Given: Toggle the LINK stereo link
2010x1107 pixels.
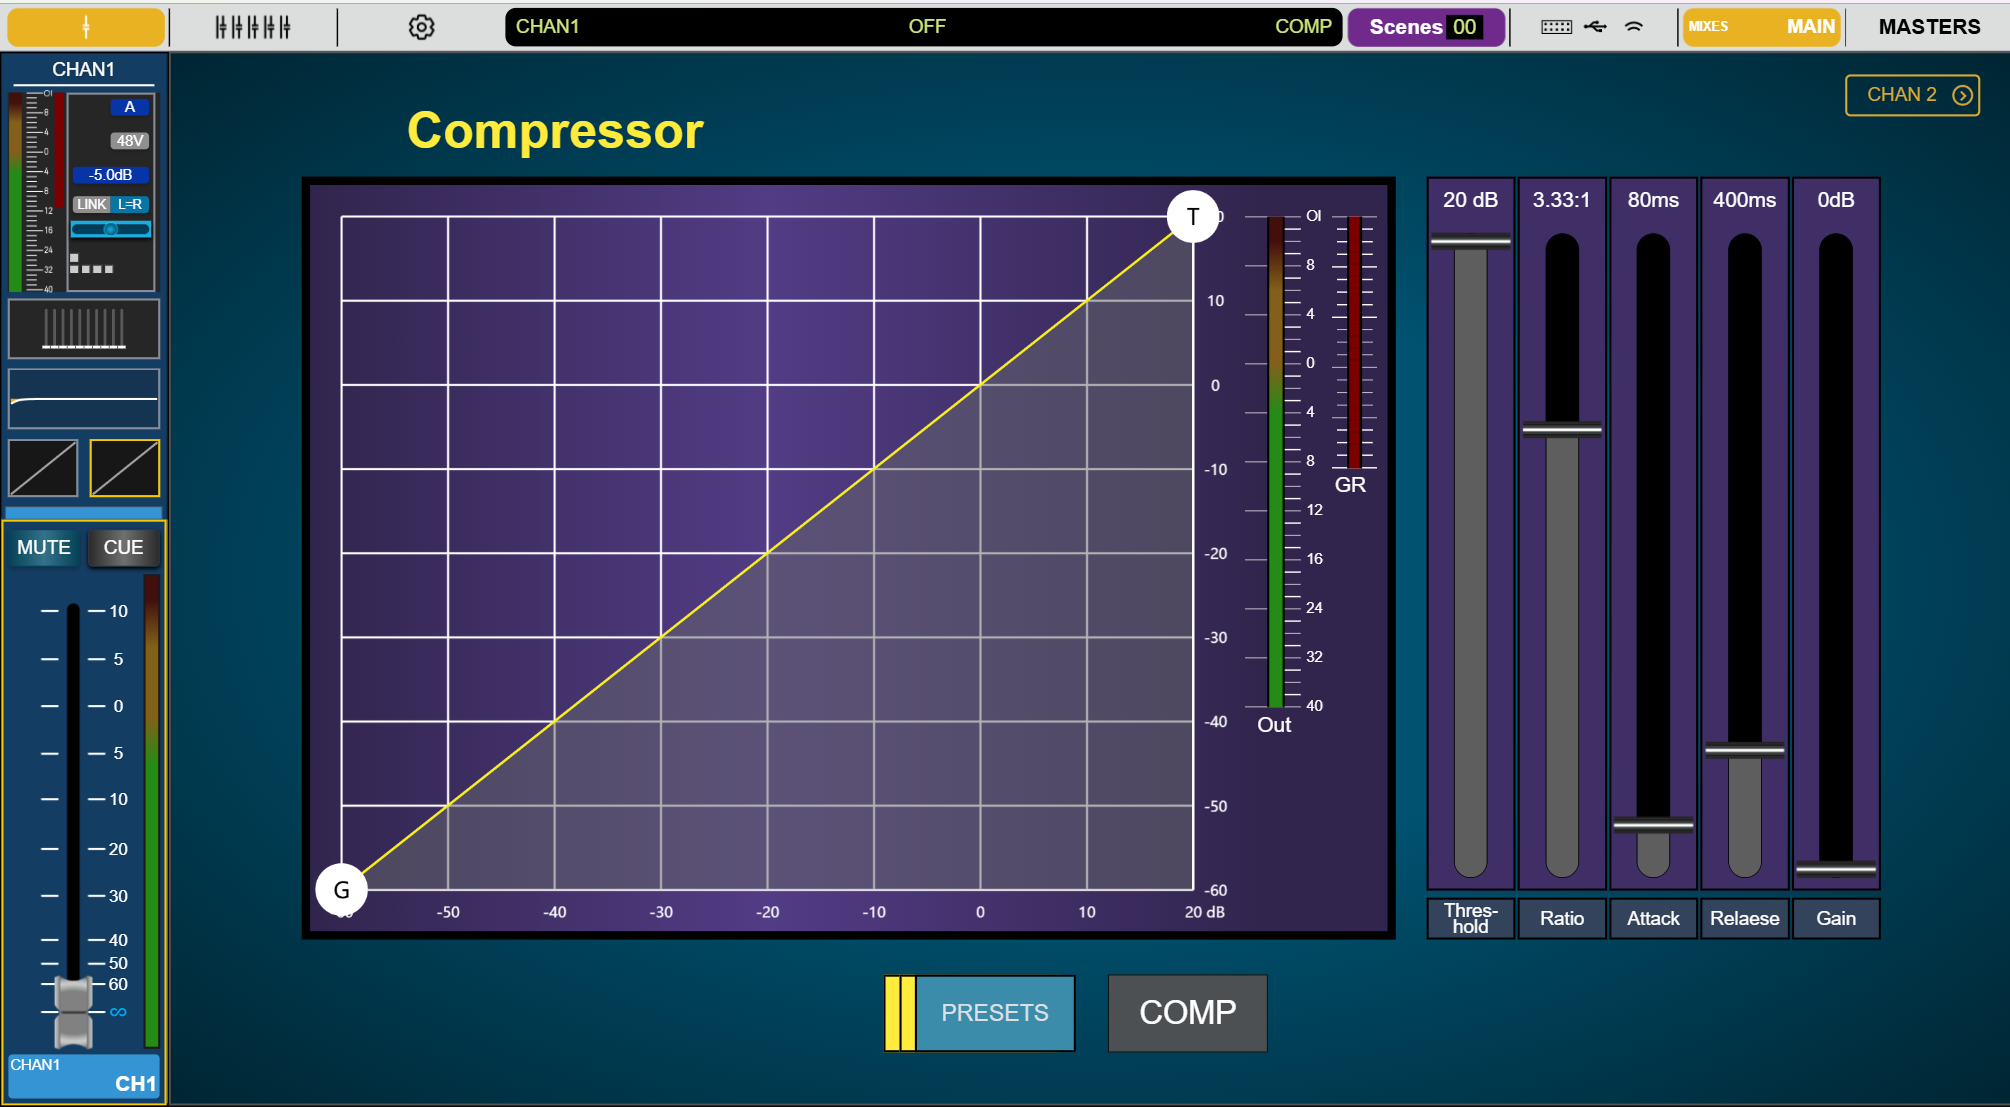Looking at the screenshot, I should (x=91, y=204).
